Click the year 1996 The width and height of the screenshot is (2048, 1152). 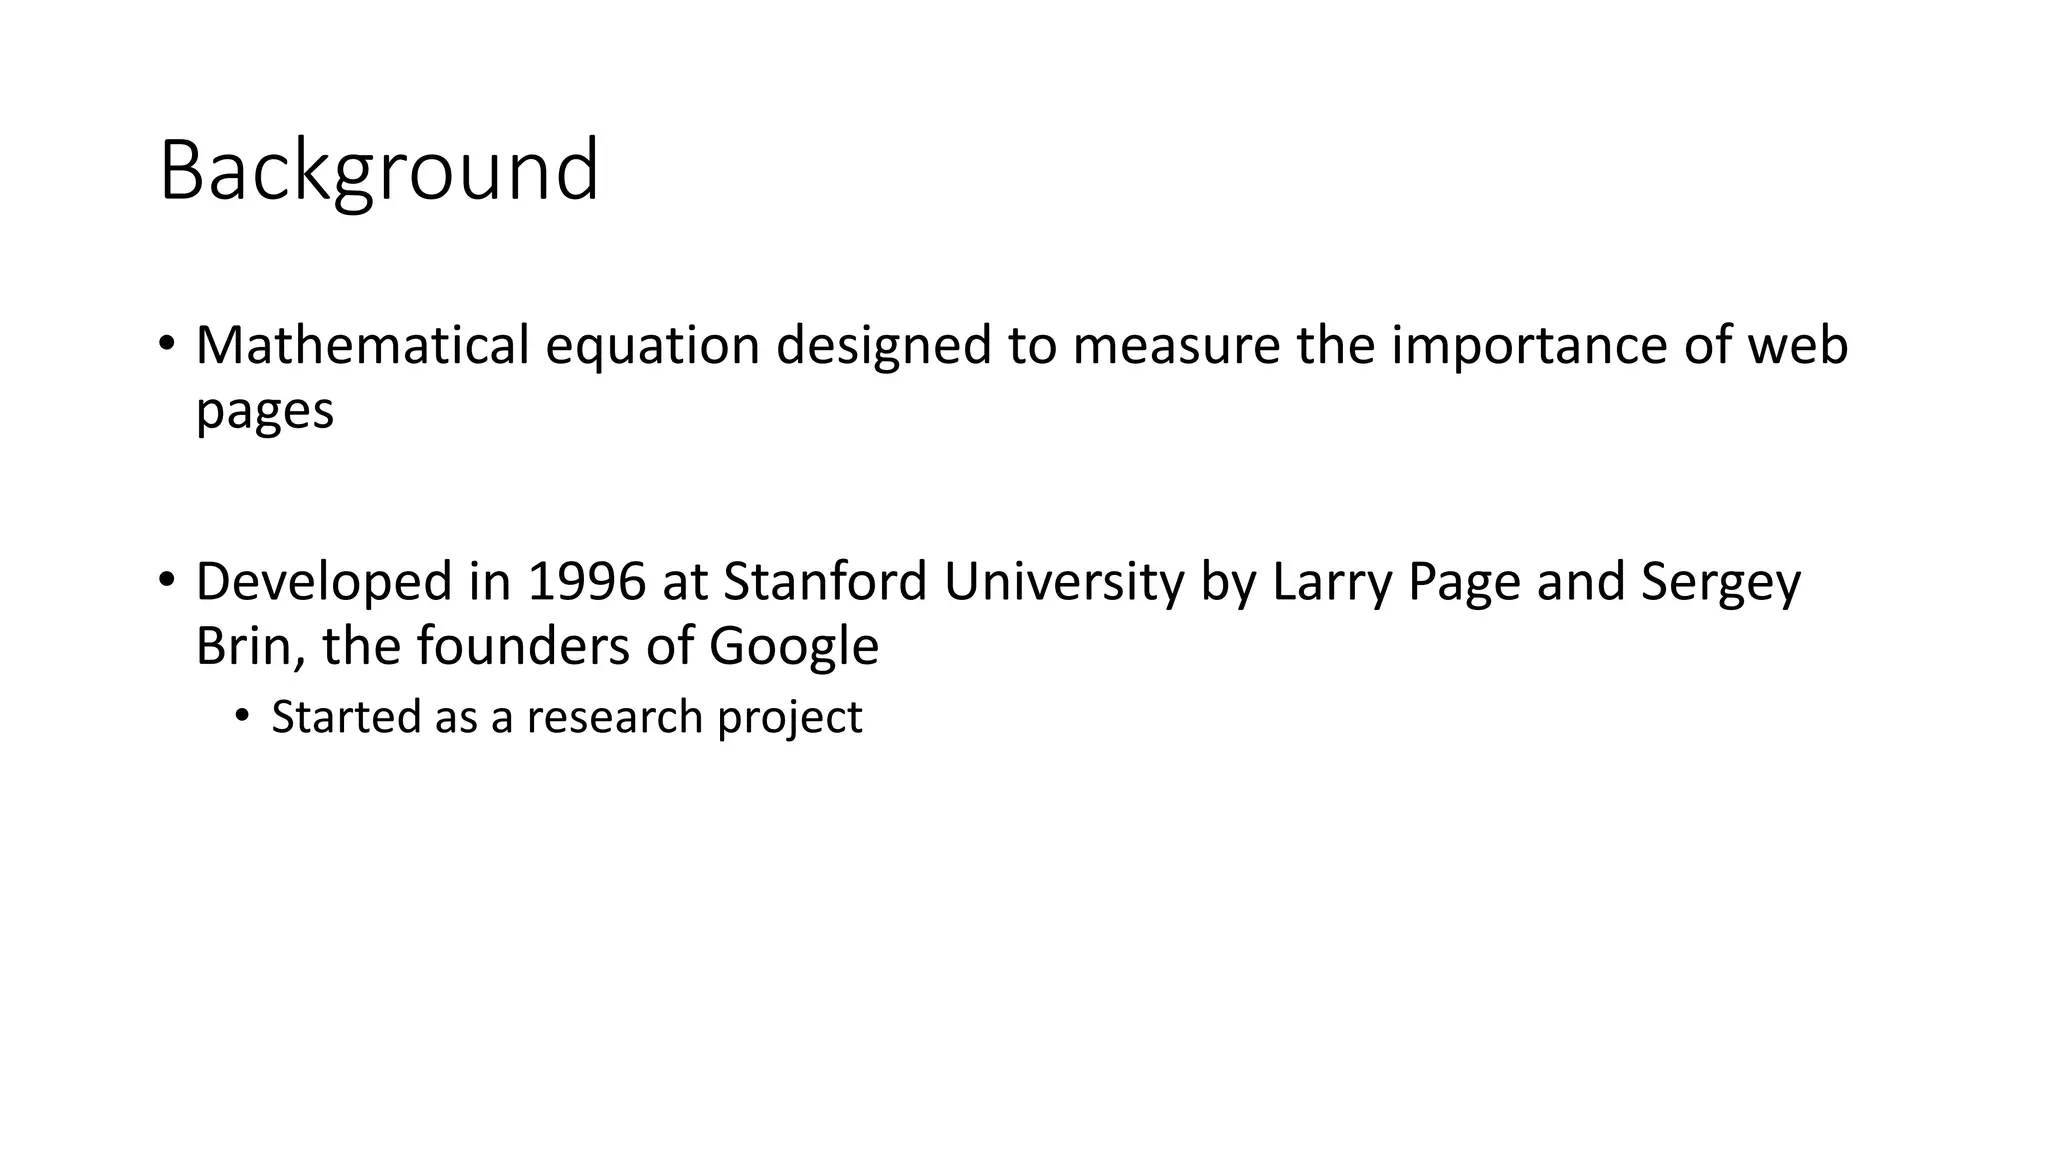(586, 581)
